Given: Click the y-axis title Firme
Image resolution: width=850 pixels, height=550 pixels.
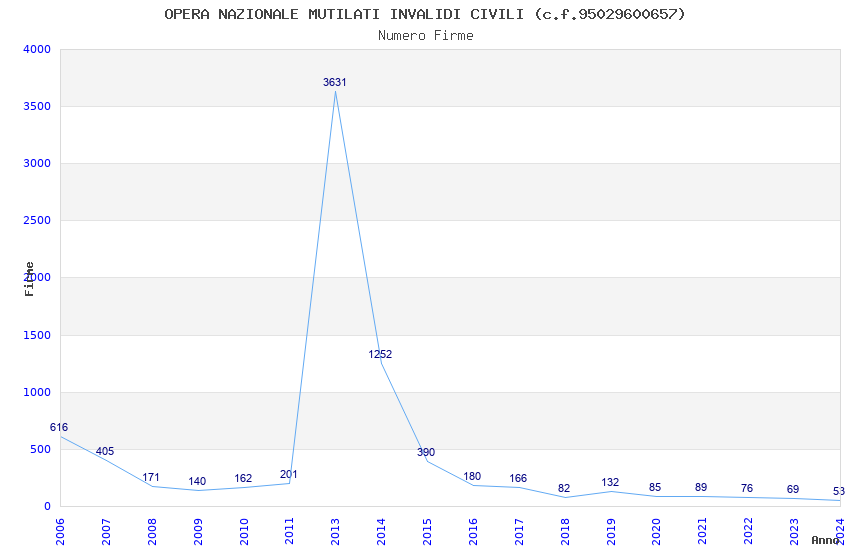Looking at the screenshot, I should click(x=29, y=279).
